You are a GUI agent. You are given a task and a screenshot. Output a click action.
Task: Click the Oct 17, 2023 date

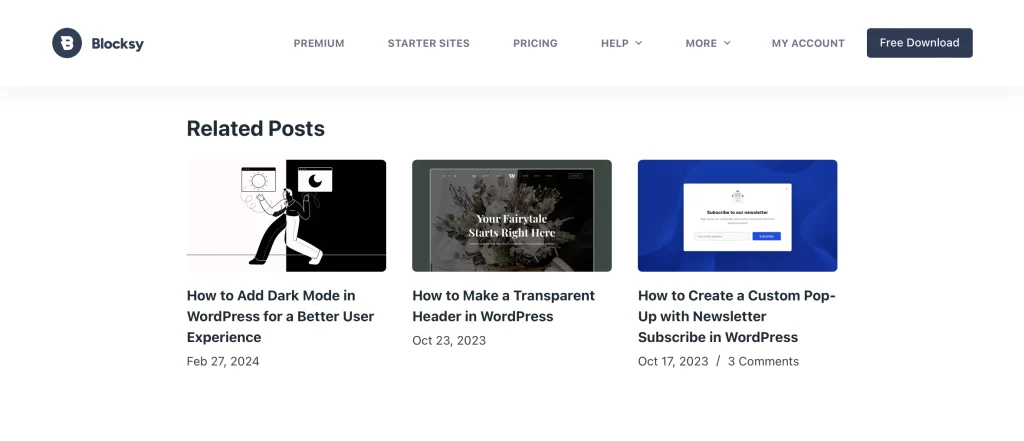673,361
